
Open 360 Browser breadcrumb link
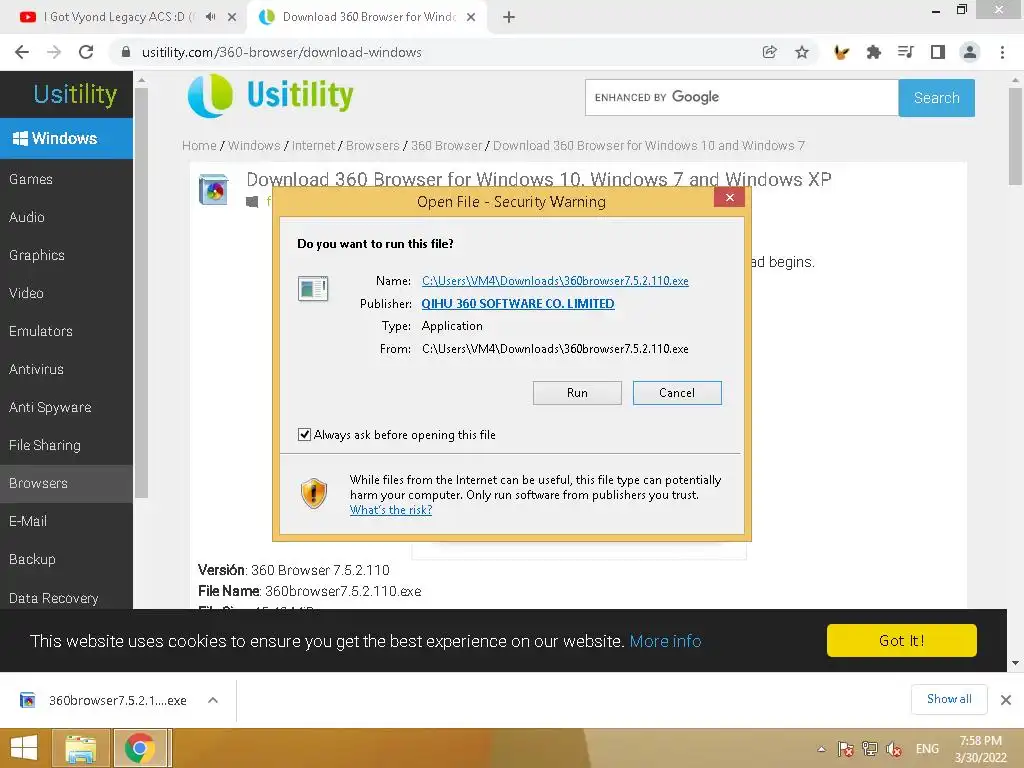pos(447,146)
